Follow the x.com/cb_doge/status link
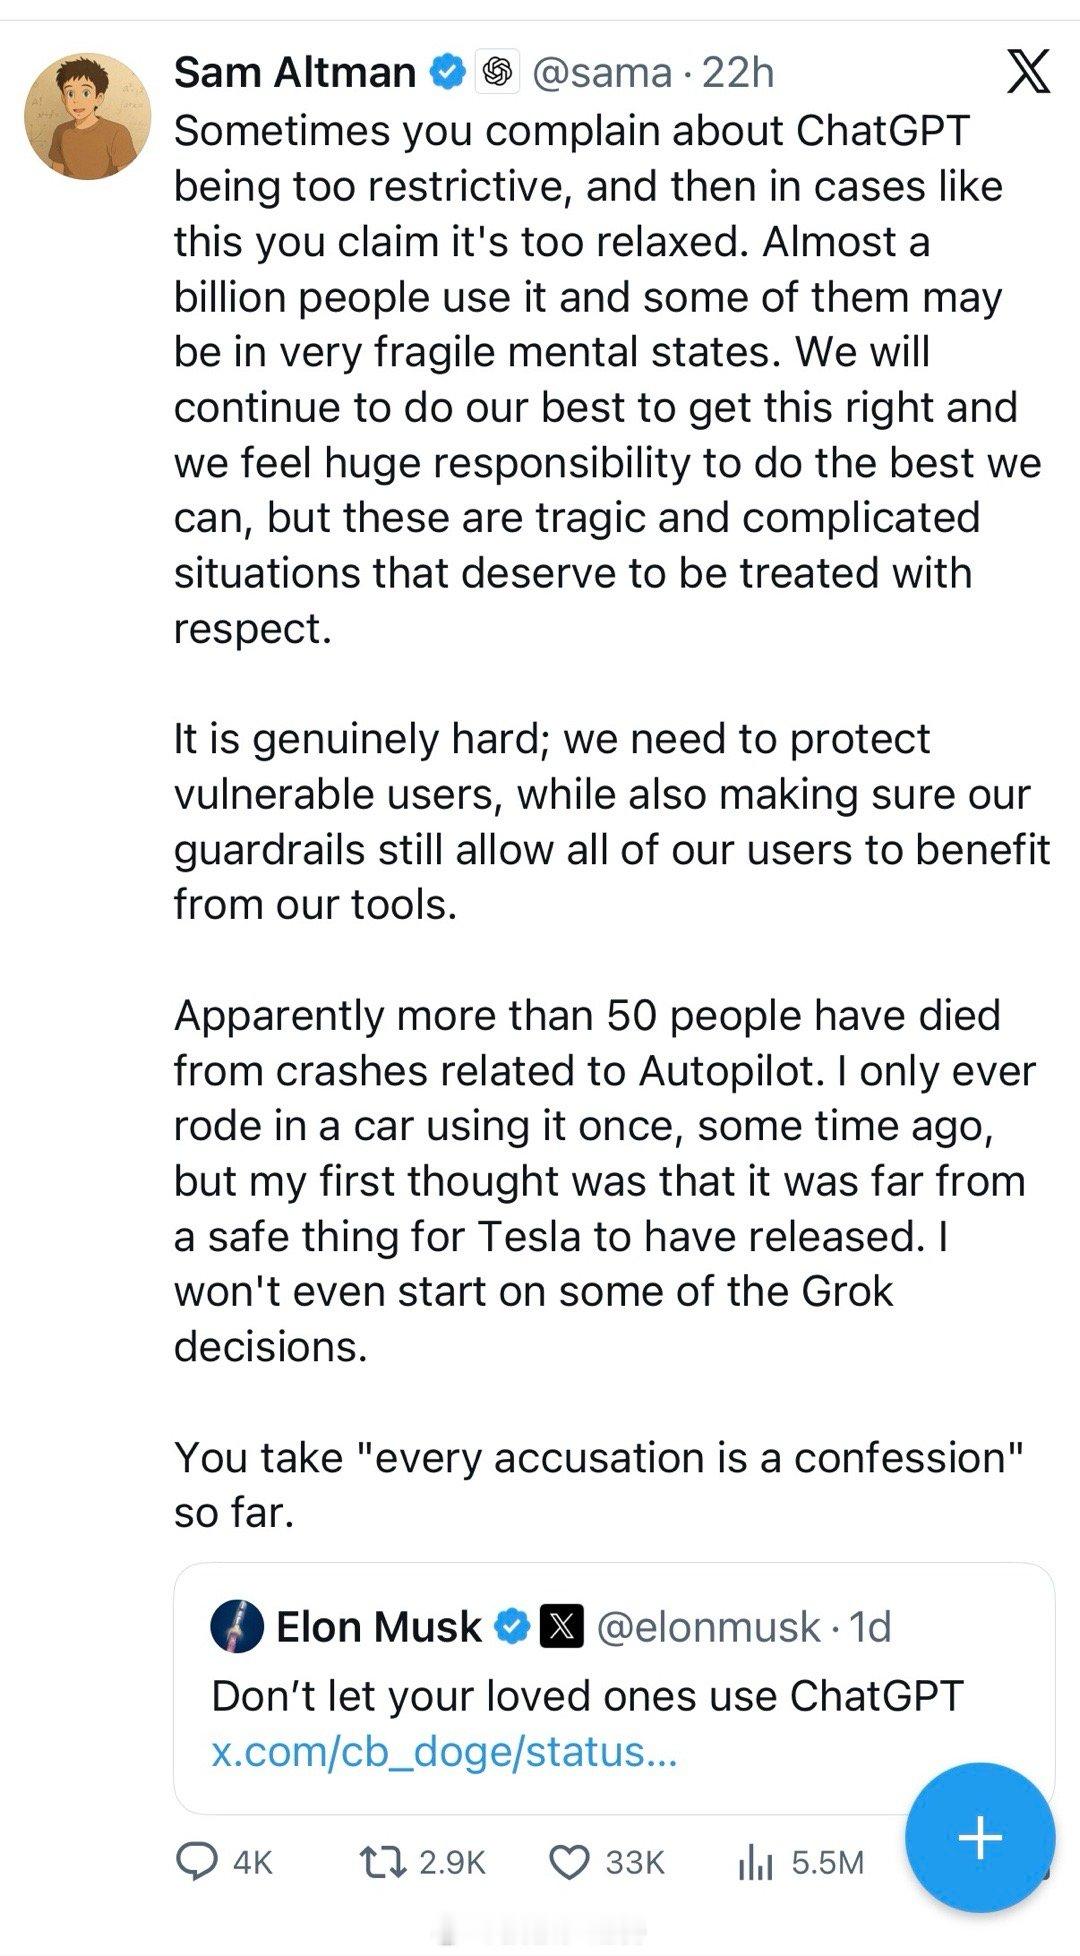 pyautogui.click(x=445, y=1751)
